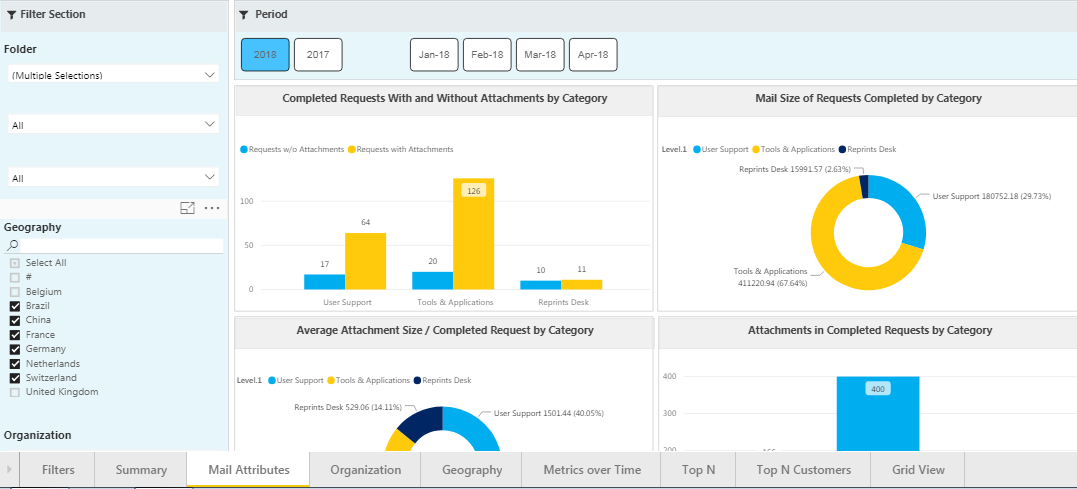The width and height of the screenshot is (1077, 489).
Task: Select the Feb-18 month button
Action: [x=487, y=55]
